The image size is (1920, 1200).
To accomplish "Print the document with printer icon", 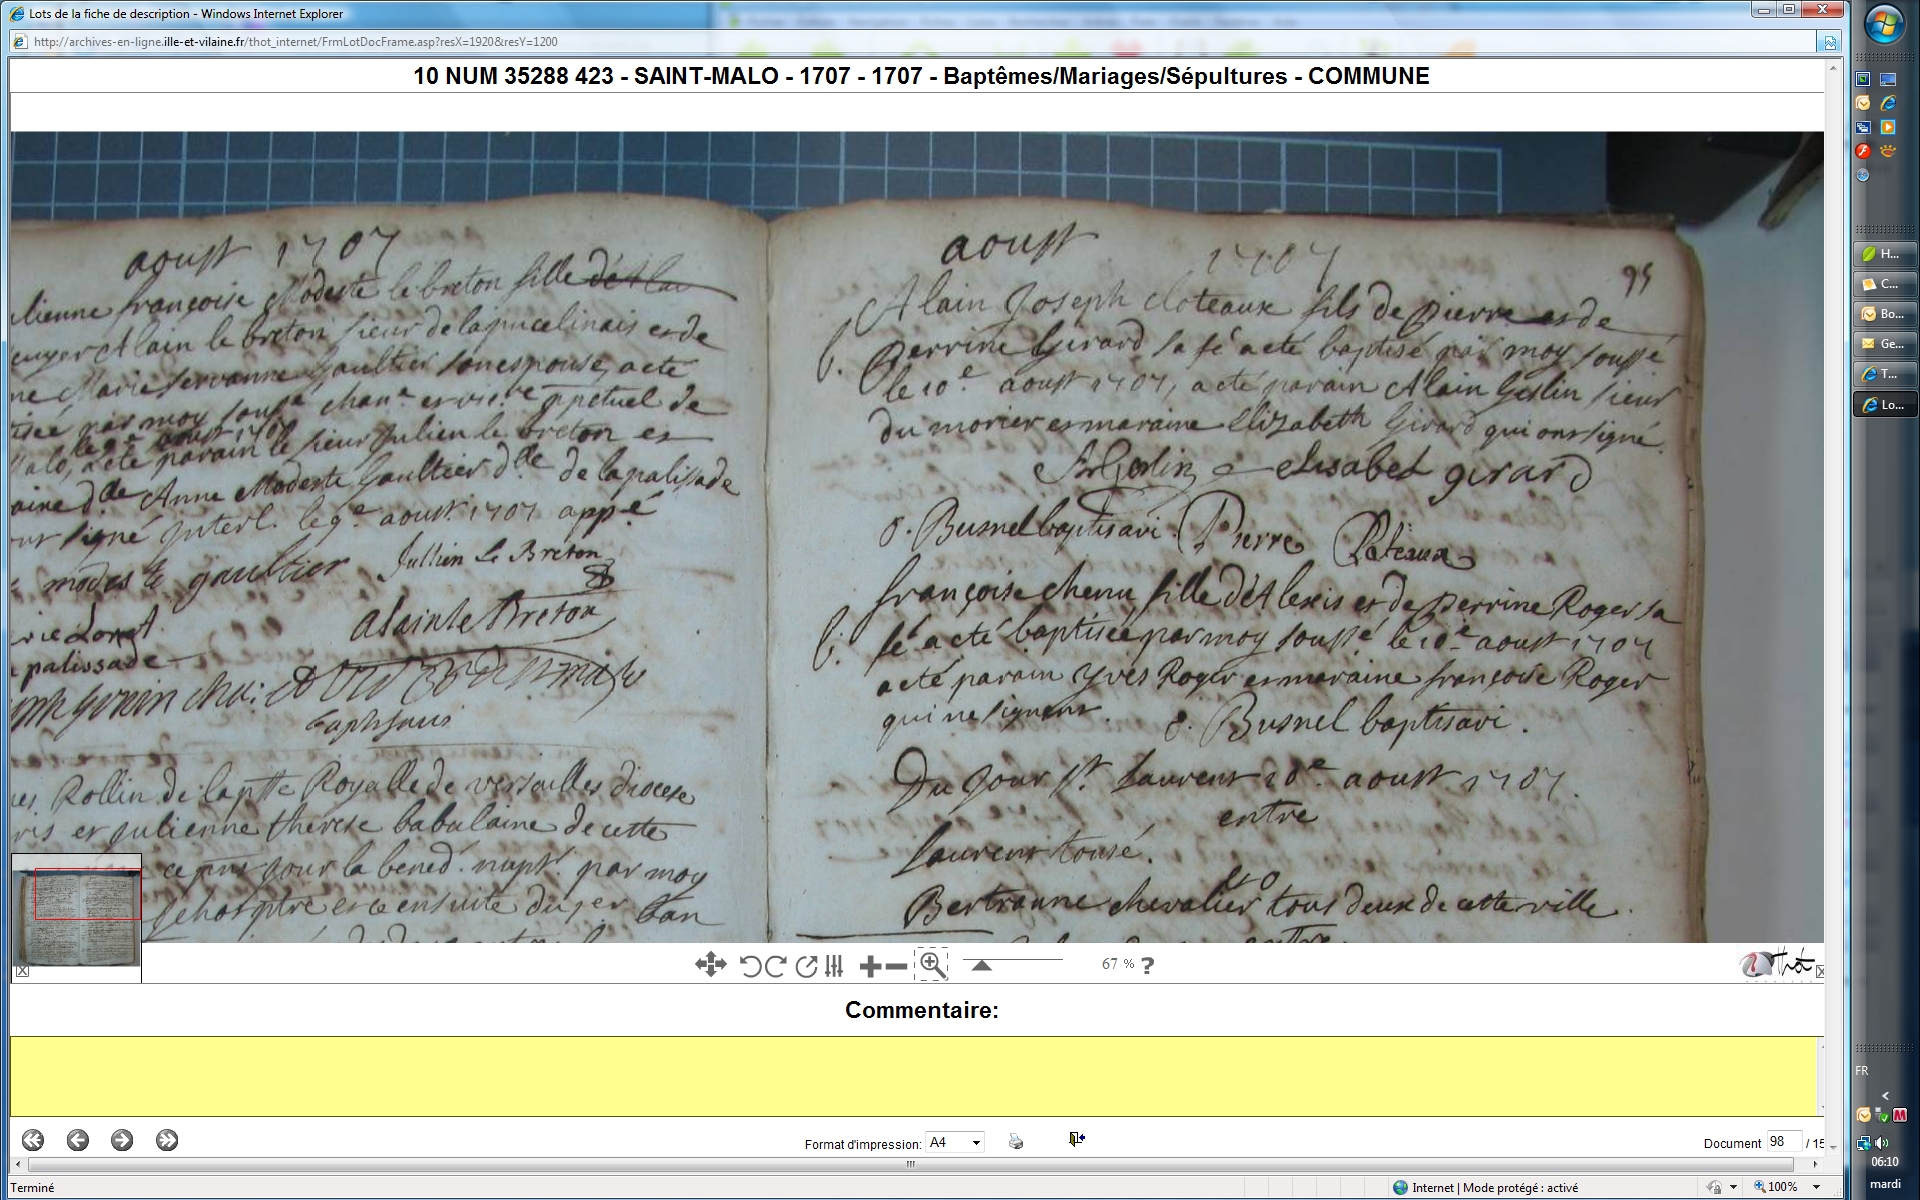I will click(1016, 1141).
